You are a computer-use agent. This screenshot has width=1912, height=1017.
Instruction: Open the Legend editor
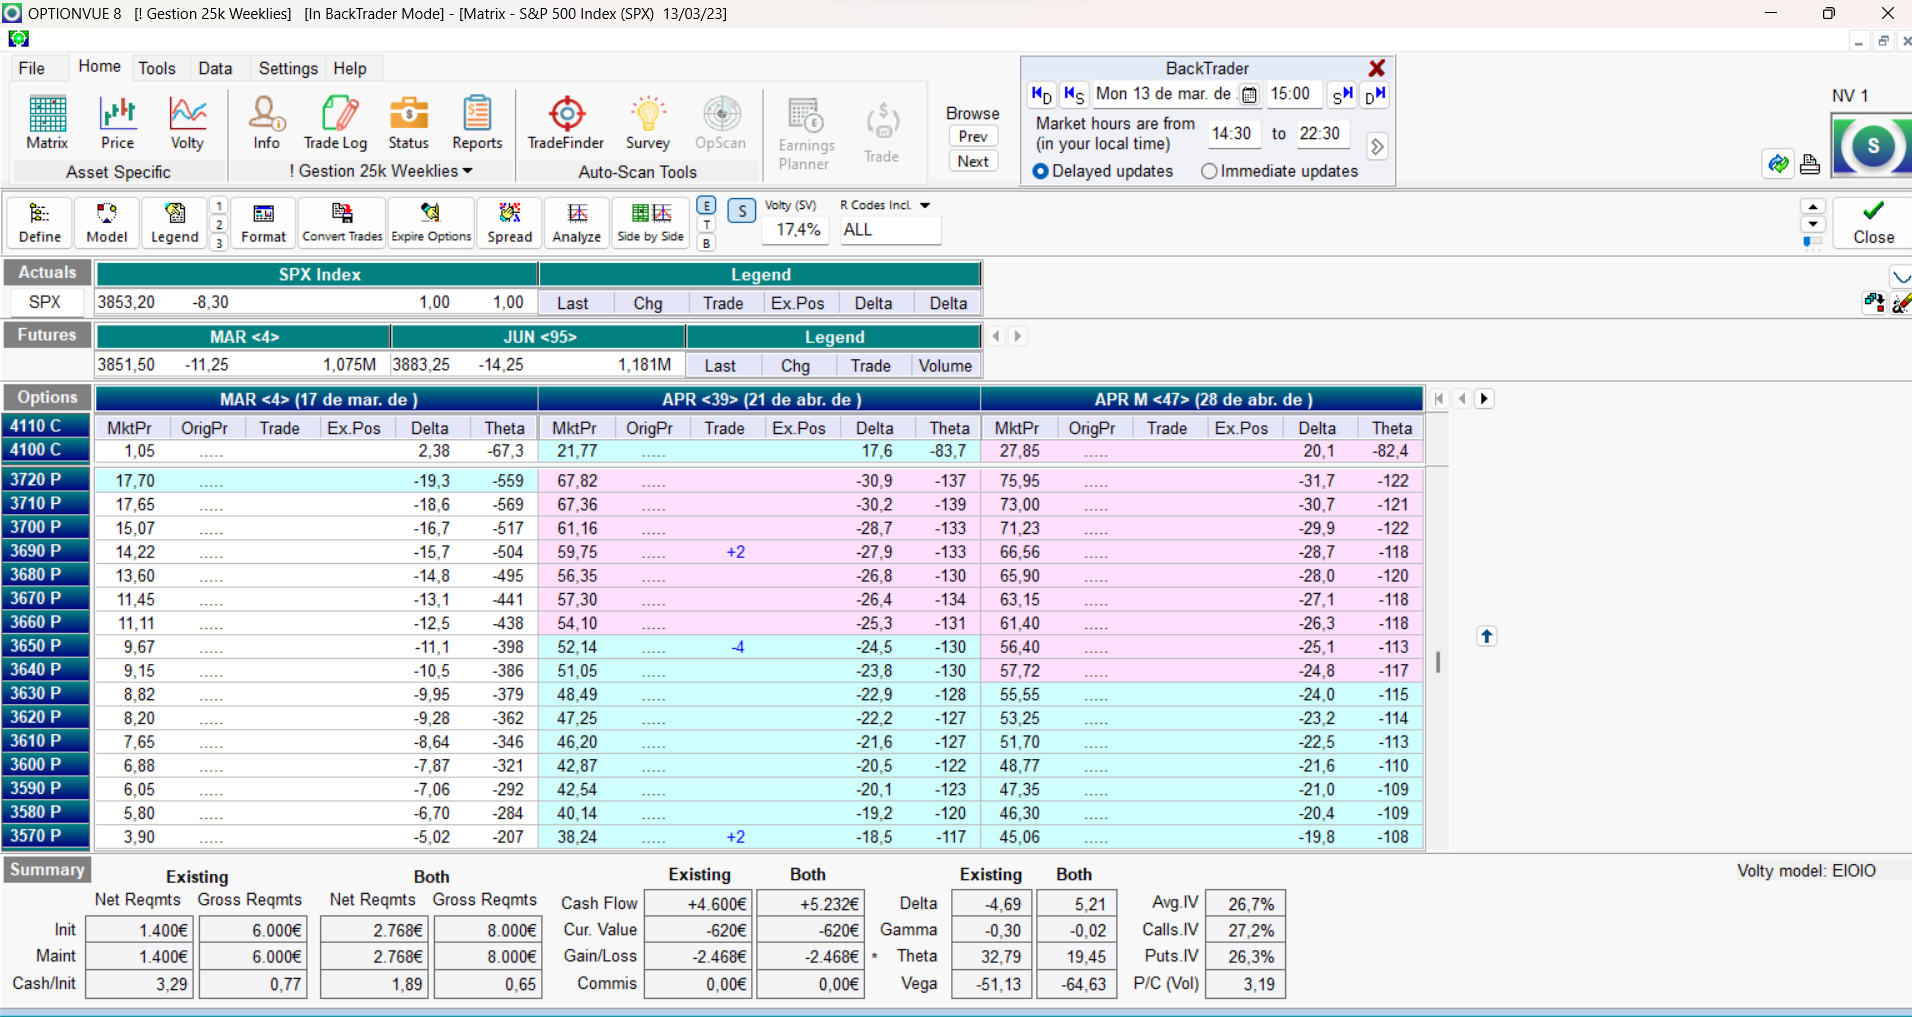[174, 222]
